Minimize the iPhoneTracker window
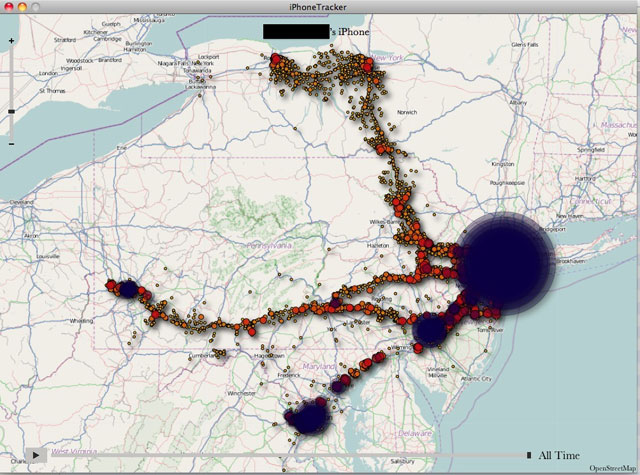The height and width of the screenshot is (475, 640). tap(22, 7)
